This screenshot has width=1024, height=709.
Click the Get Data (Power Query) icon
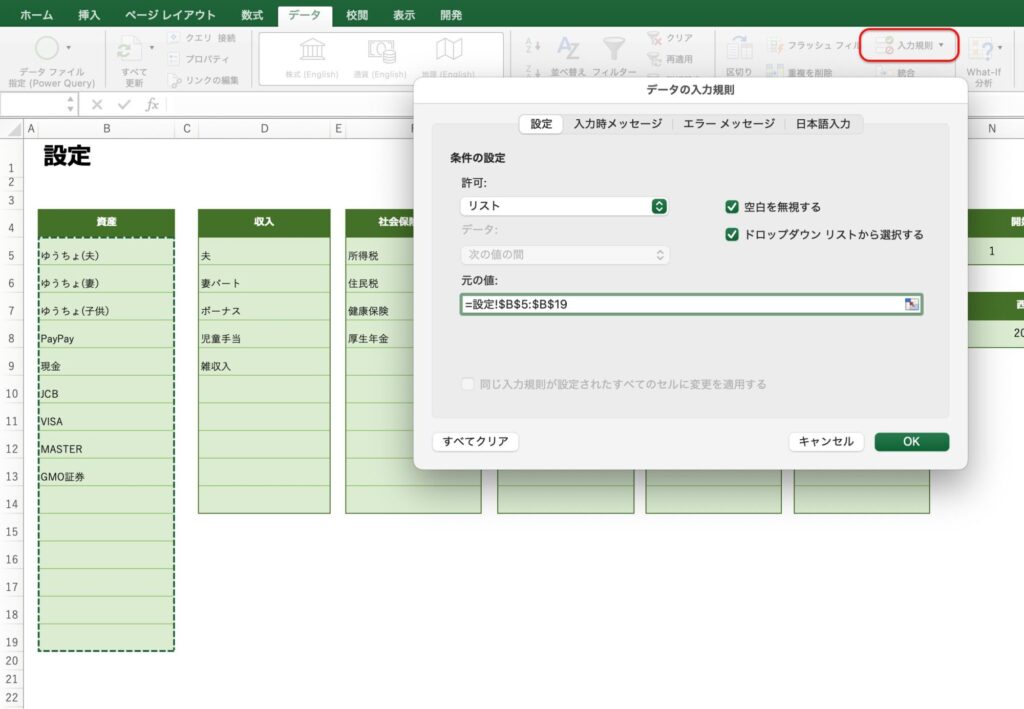[47, 48]
